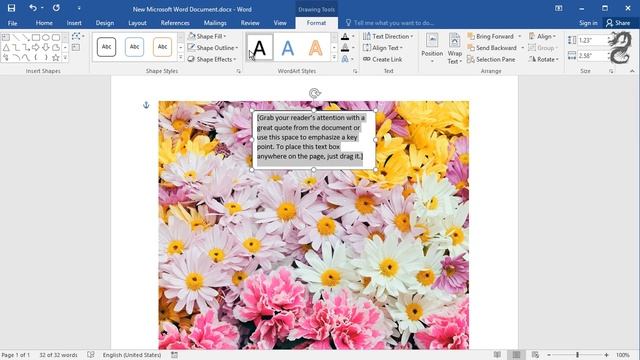The width and height of the screenshot is (640, 360).
Task: Open the View tab
Action: pyautogui.click(x=280, y=23)
